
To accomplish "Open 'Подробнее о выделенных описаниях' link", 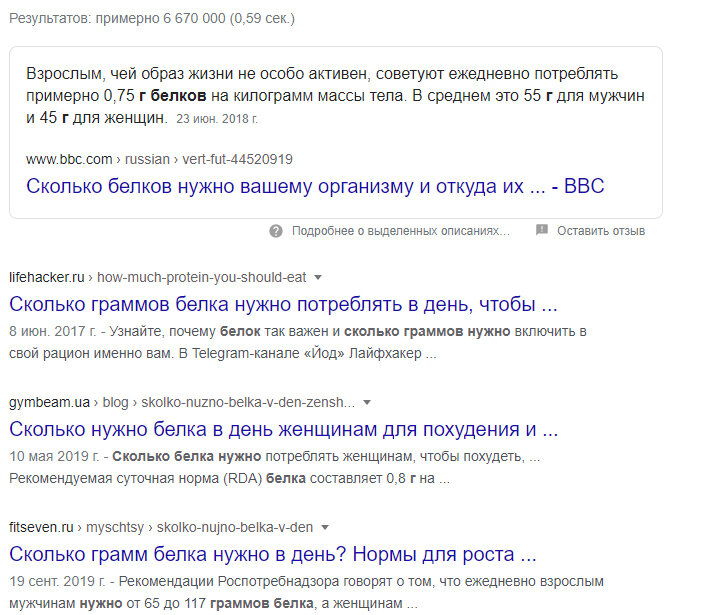I will [x=401, y=231].
